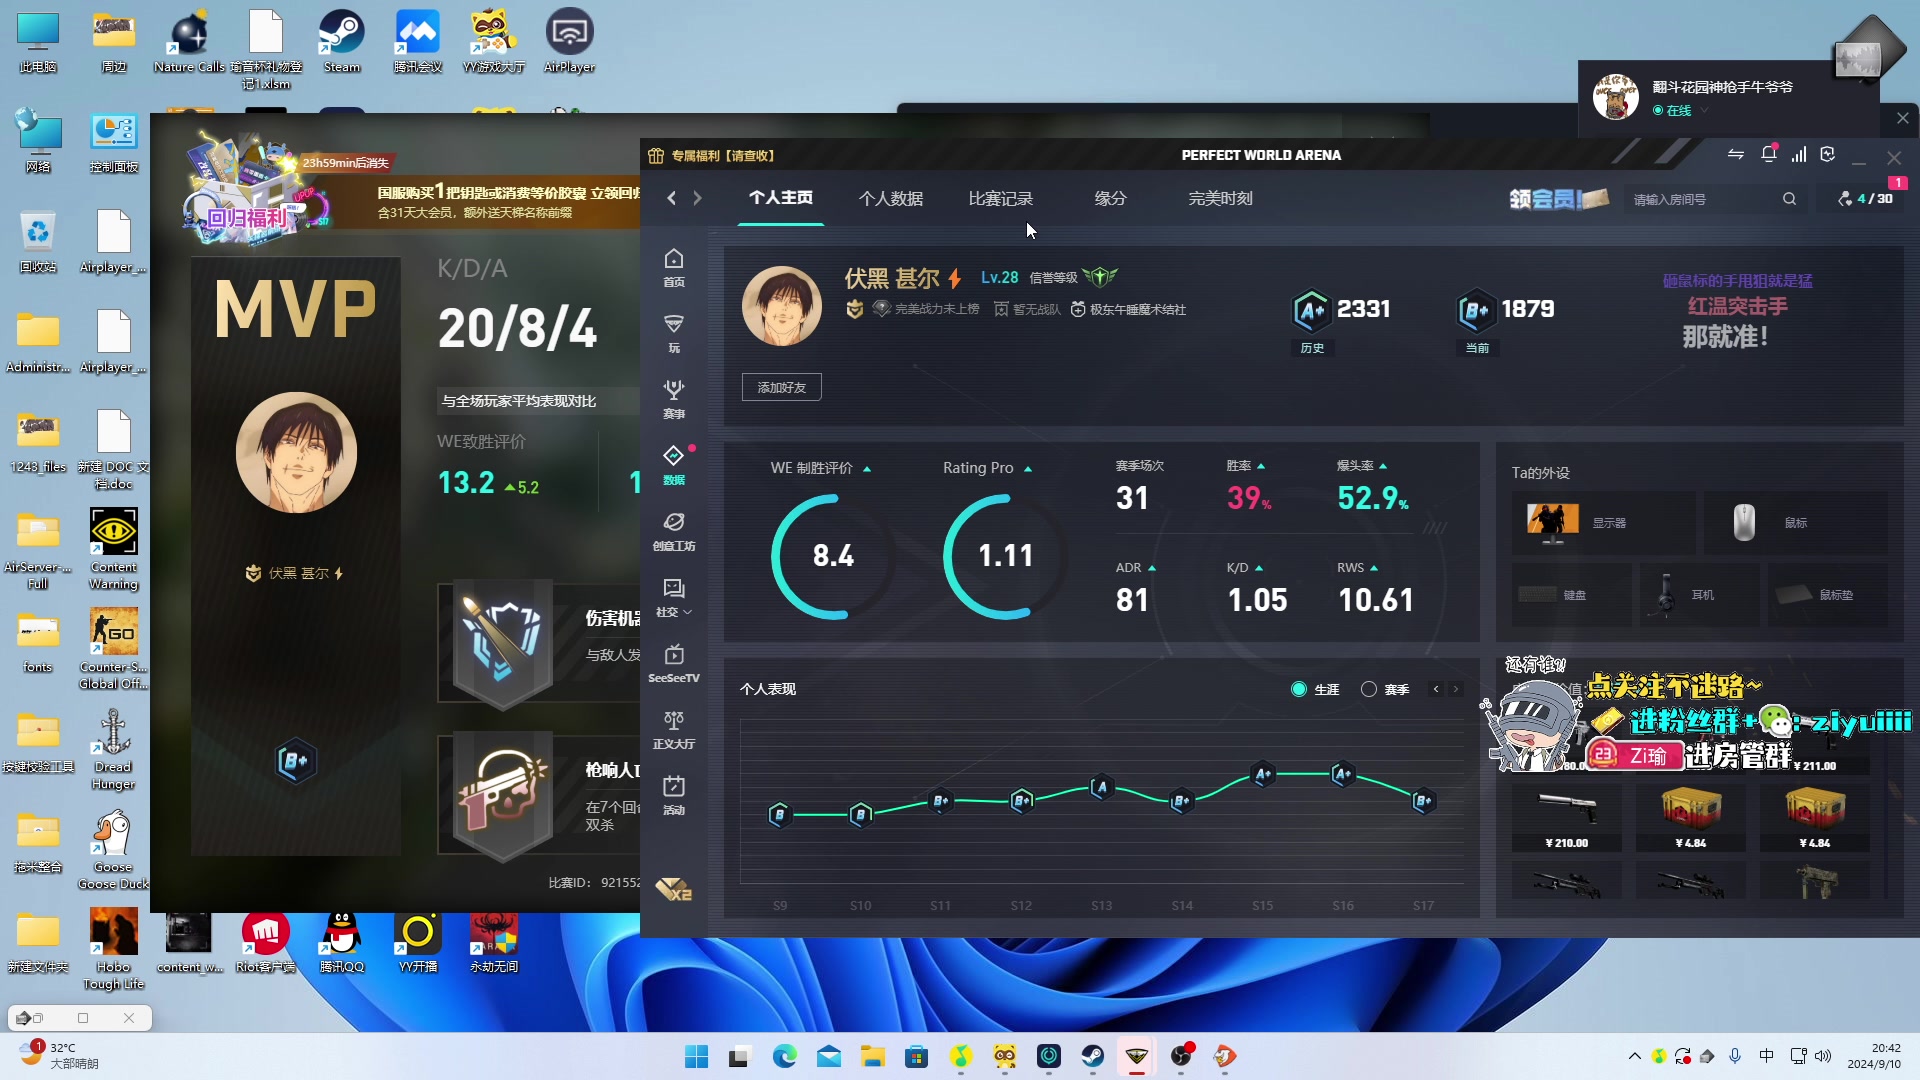Open SeeSeeTV from the sidebar
Screen dimensions: 1920x1080
[674, 663]
